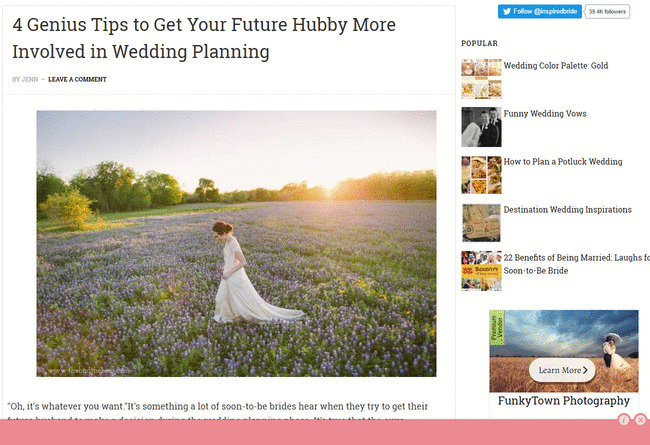Click the ad info icon on pink banner
The height and width of the screenshot is (445, 650).
tap(624, 420)
